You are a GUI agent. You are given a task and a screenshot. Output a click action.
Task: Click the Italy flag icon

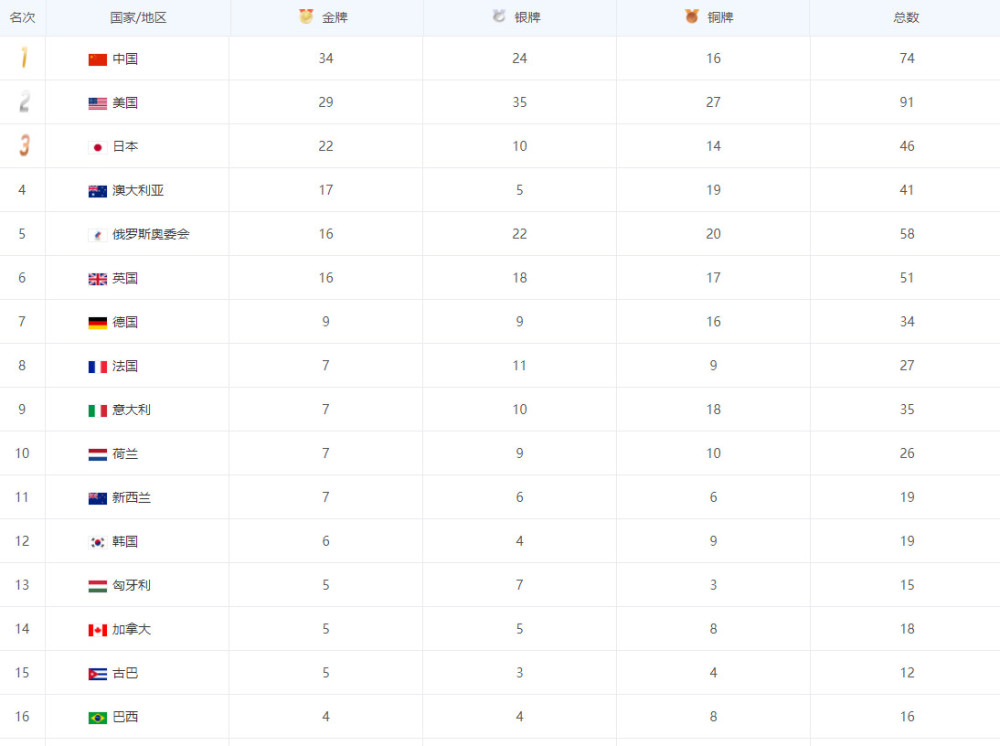click(x=98, y=411)
